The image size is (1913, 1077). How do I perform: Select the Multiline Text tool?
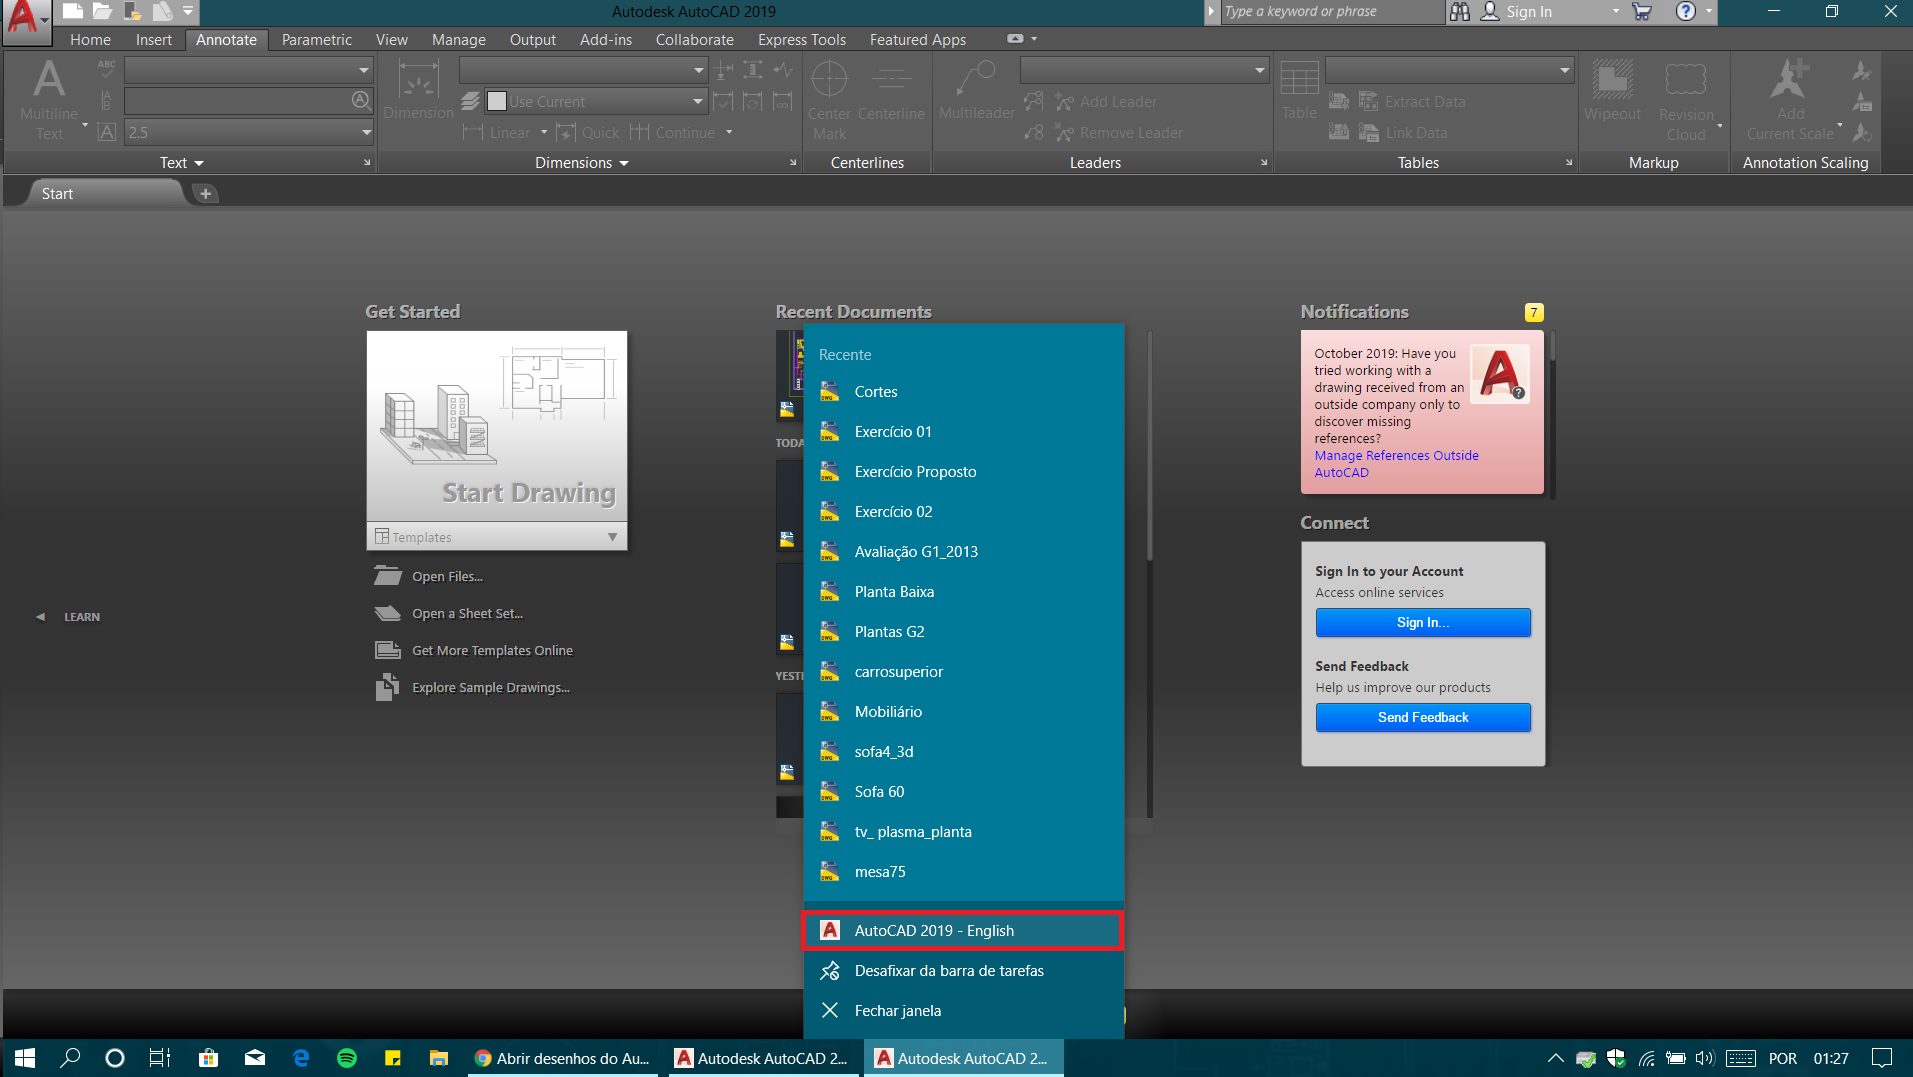(x=48, y=100)
